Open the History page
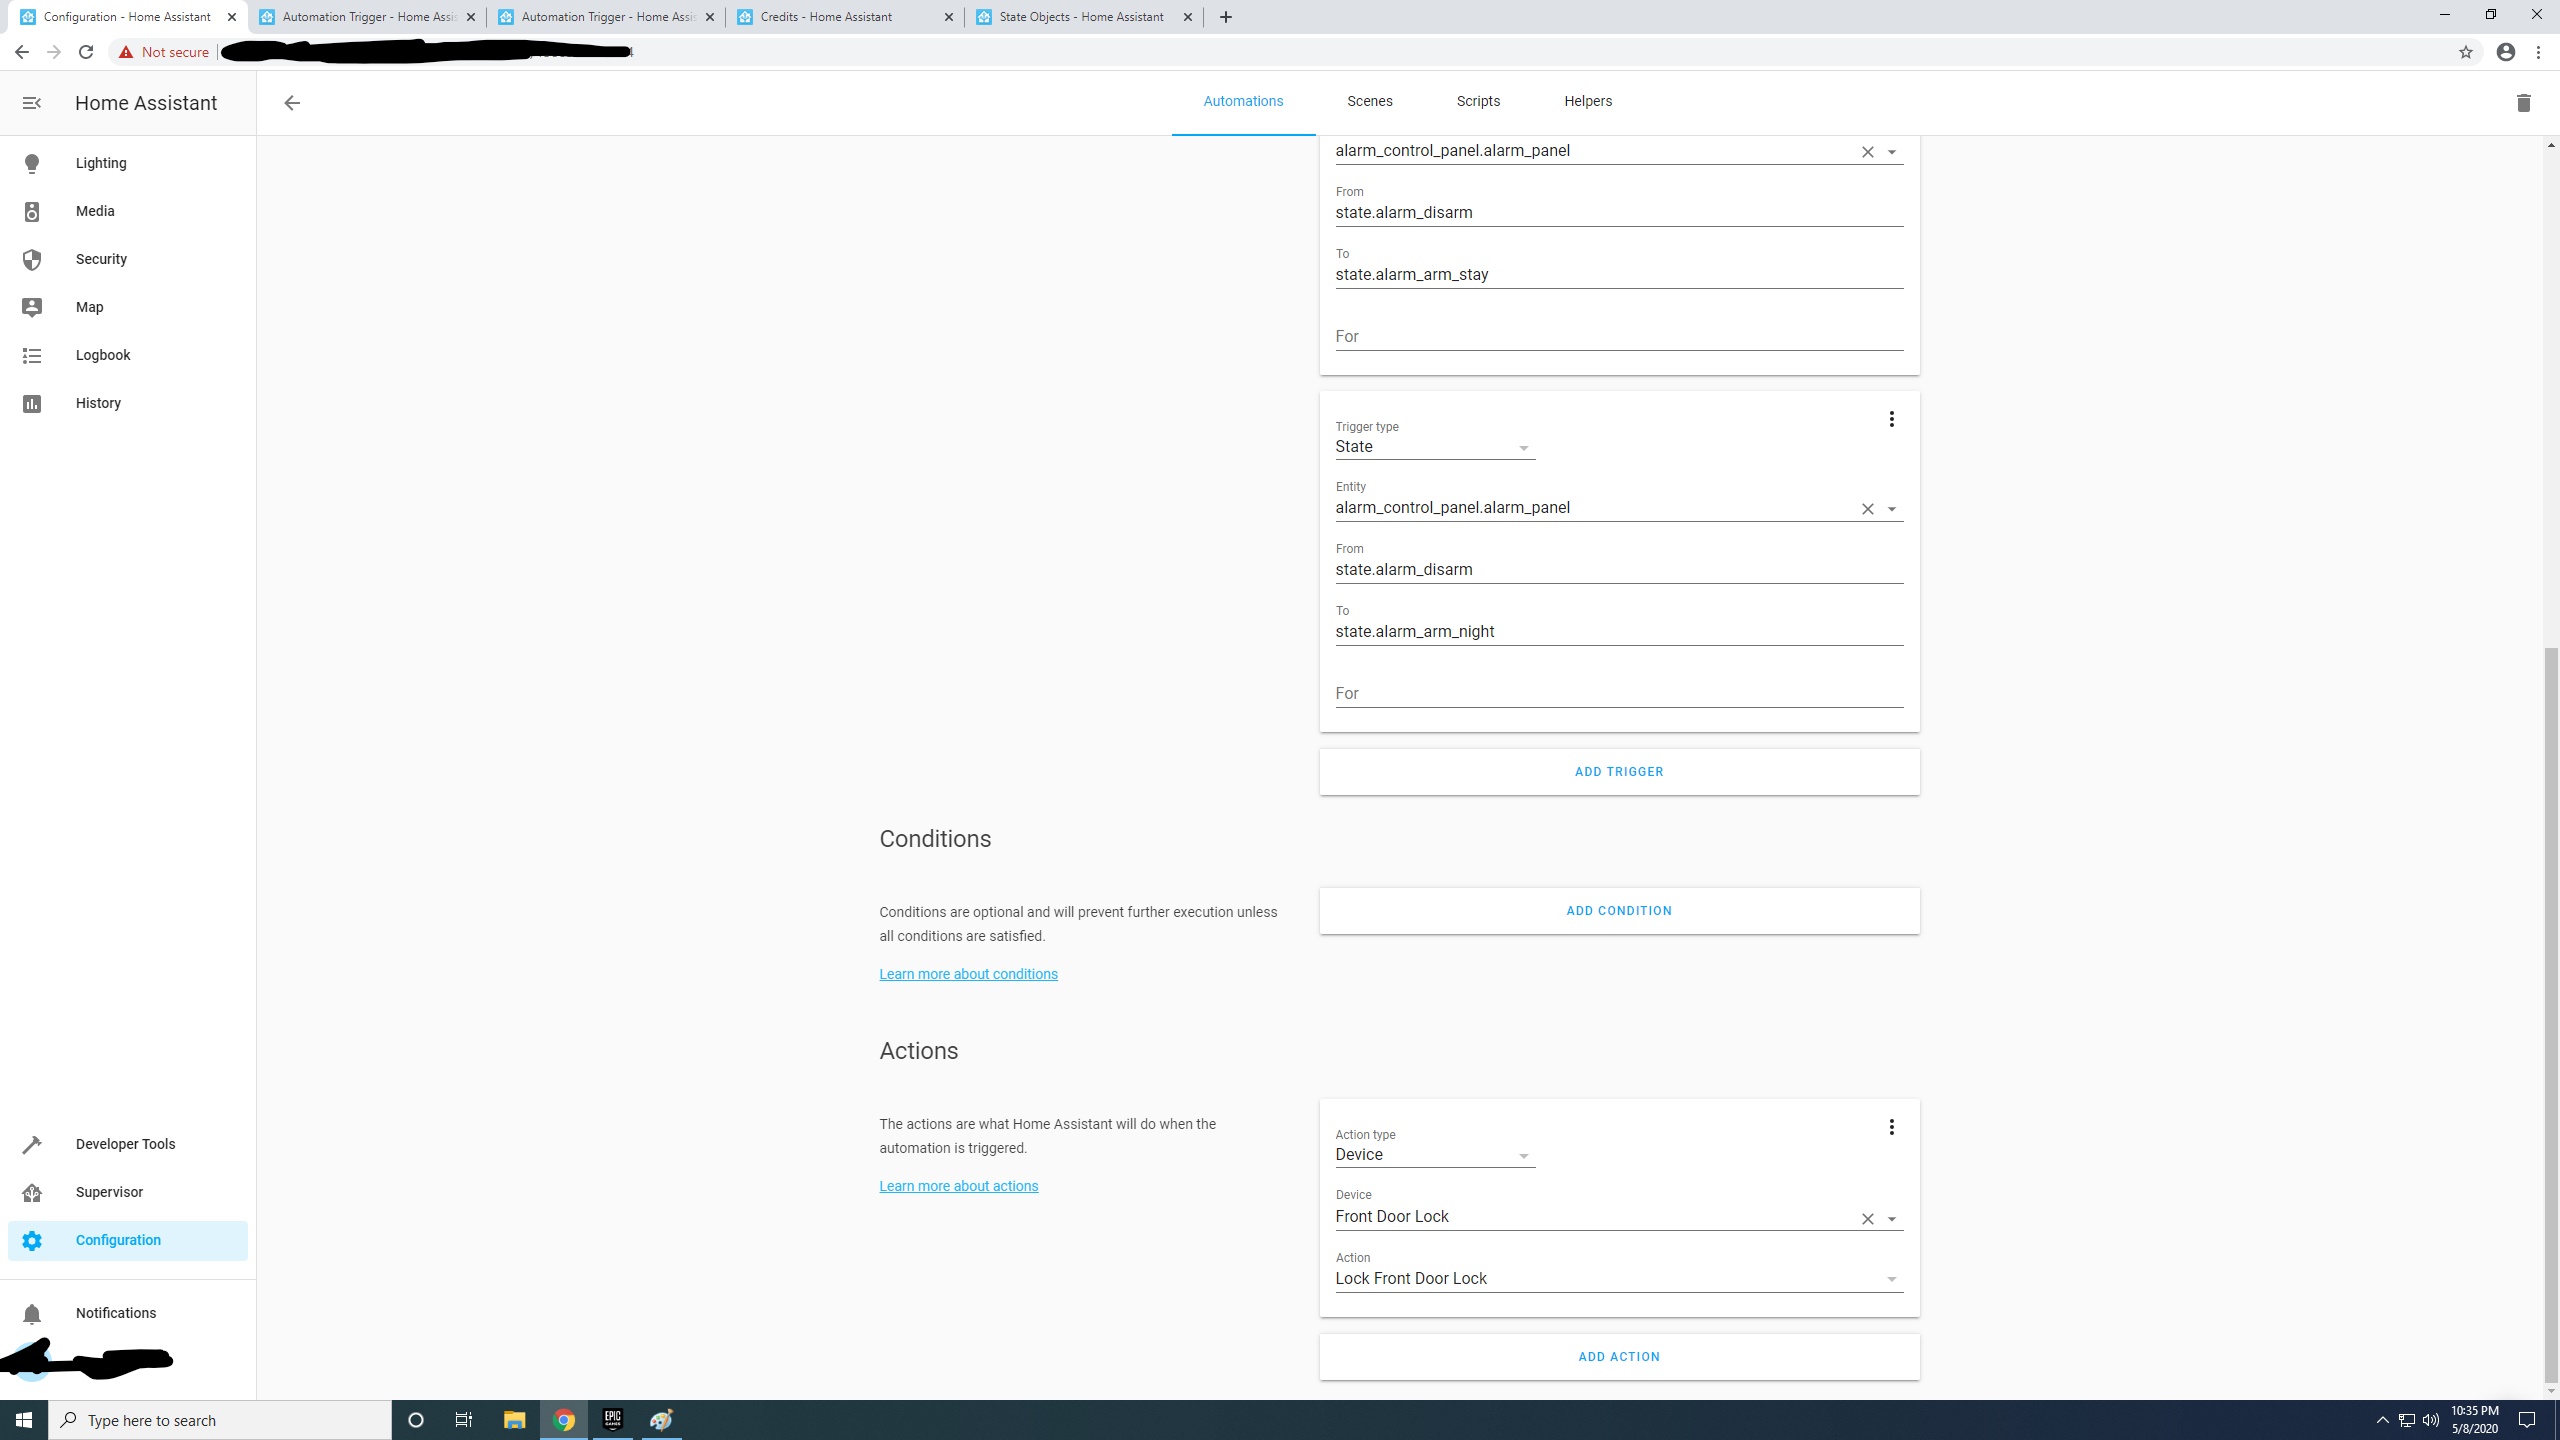The image size is (2560, 1440). pyautogui.click(x=98, y=403)
